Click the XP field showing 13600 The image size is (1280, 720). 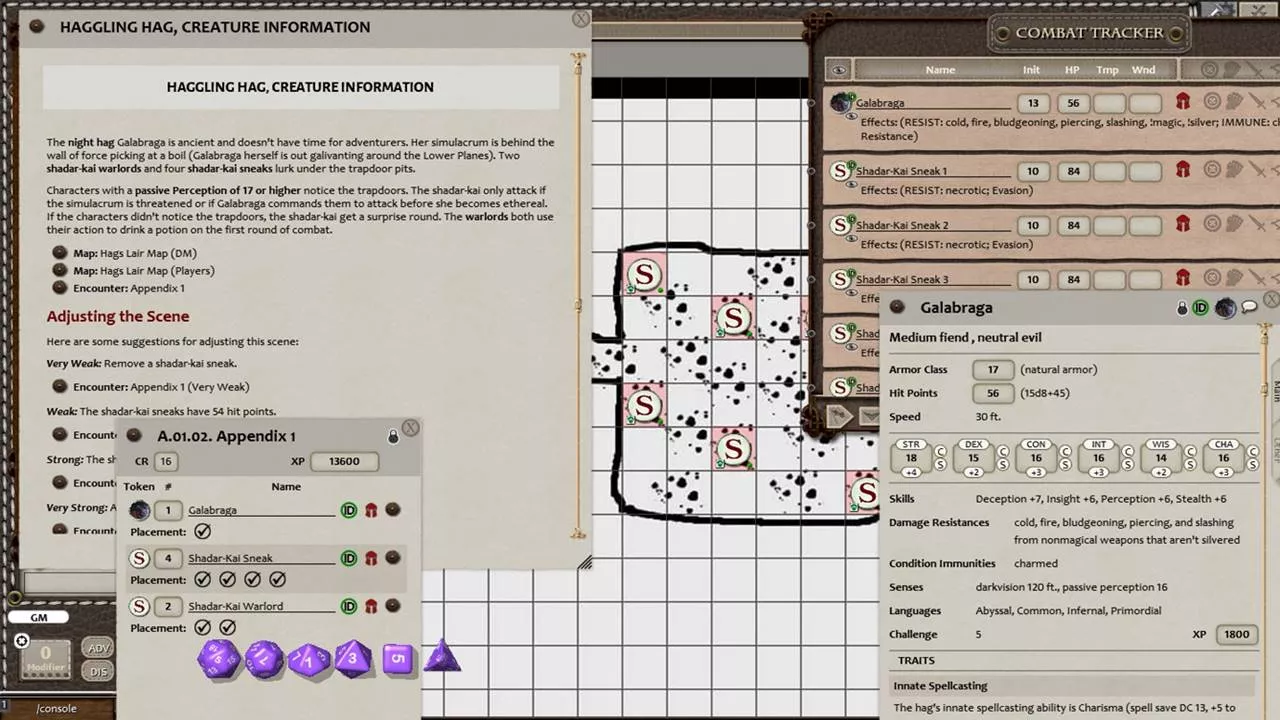[x=344, y=461]
